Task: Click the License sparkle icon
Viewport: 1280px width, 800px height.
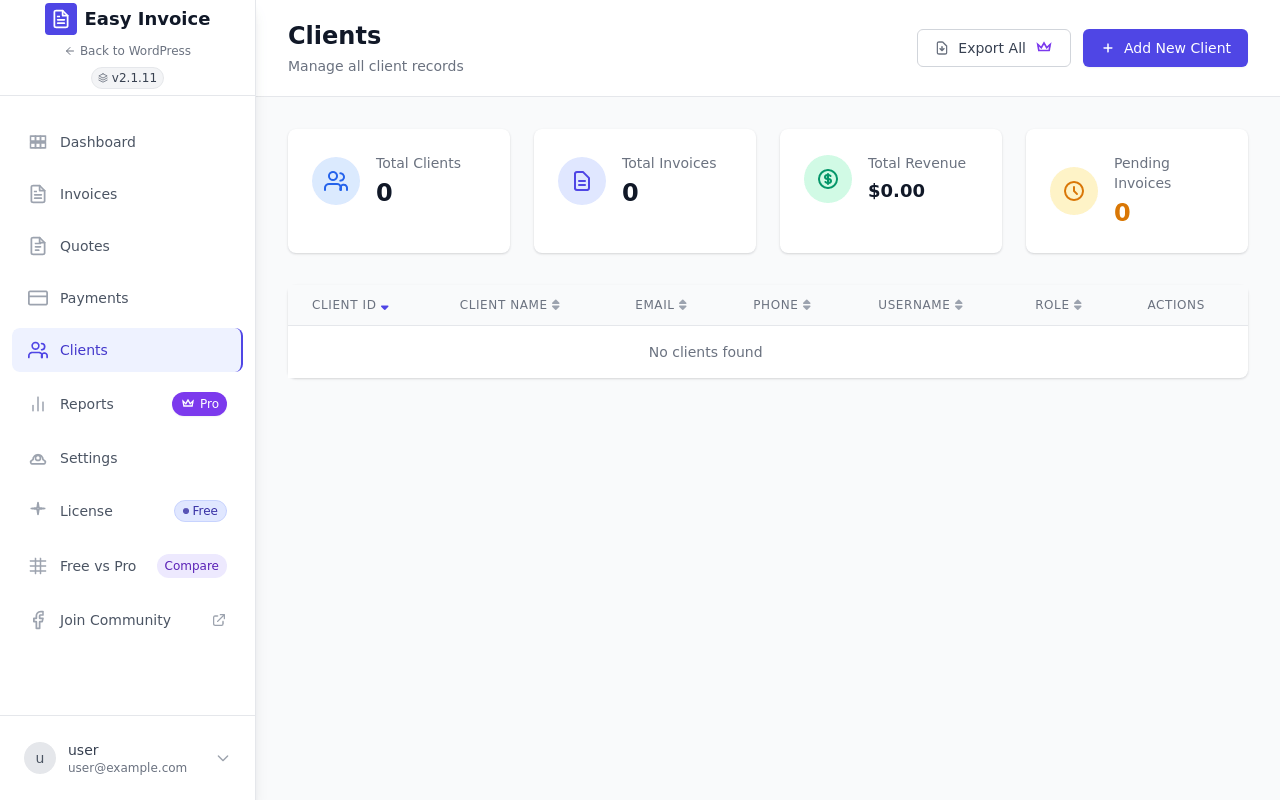Action: [38, 508]
